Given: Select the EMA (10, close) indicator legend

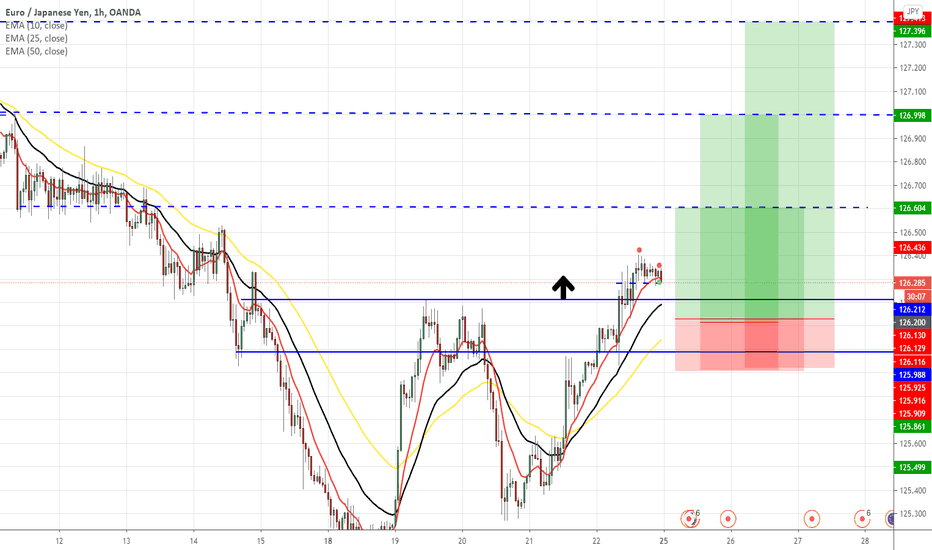Looking at the screenshot, I should point(36,26).
